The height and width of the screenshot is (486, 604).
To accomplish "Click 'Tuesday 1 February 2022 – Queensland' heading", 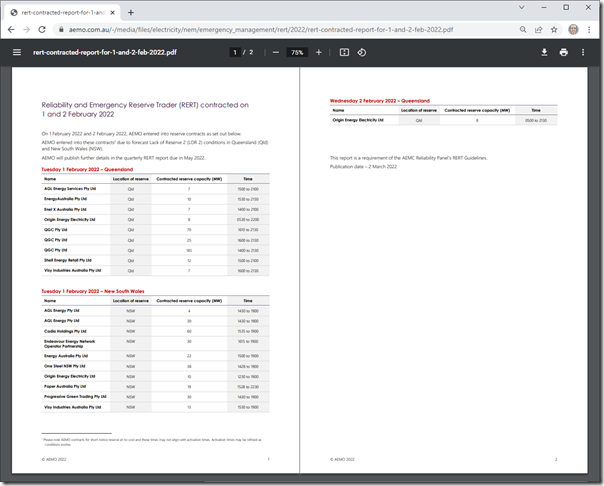I will click(x=87, y=169).
